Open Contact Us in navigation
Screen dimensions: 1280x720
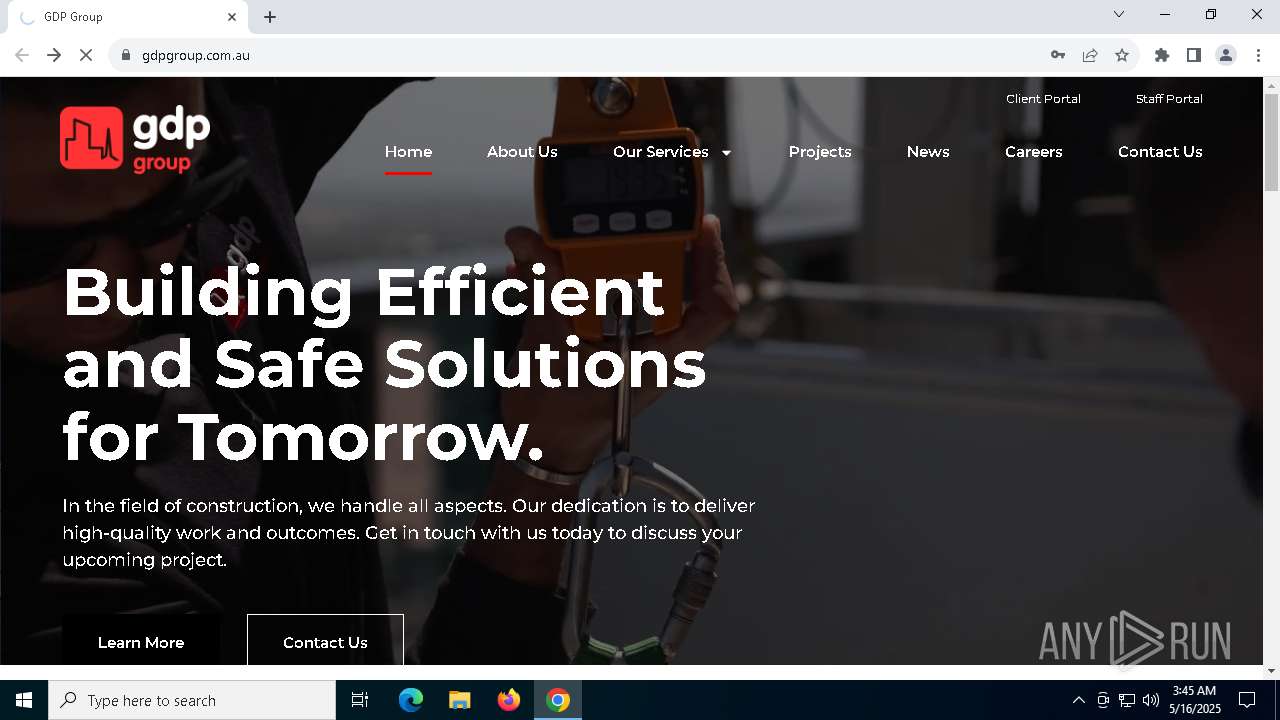pyautogui.click(x=1160, y=152)
